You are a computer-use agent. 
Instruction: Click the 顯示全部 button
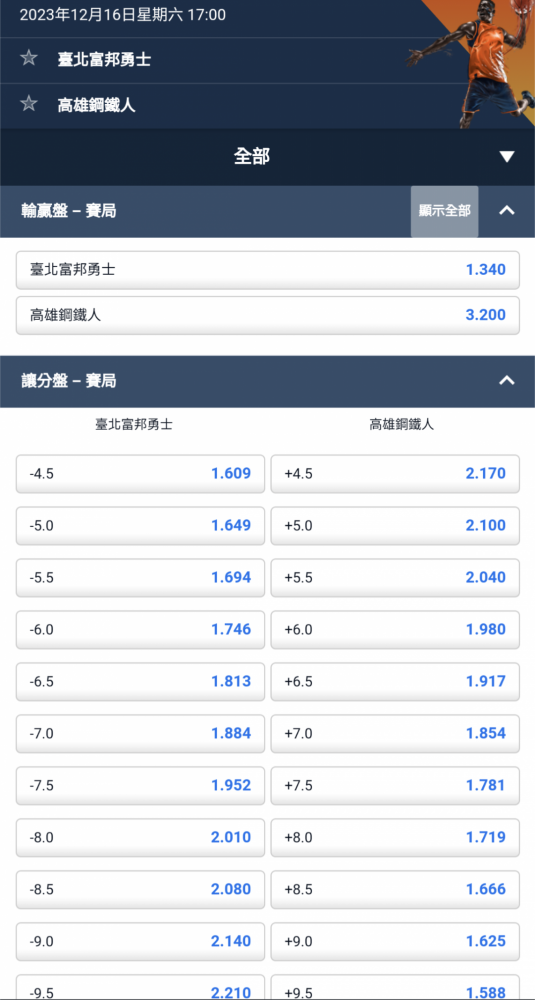[x=444, y=212]
